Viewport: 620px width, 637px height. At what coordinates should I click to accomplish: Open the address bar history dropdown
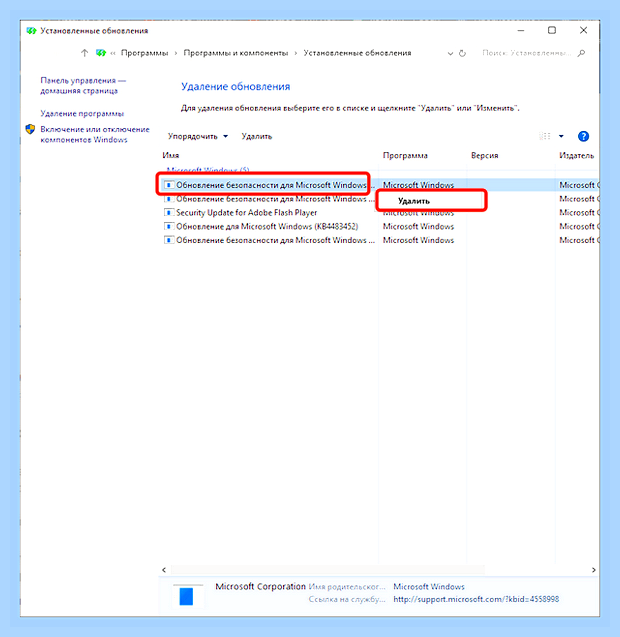coord(450,54)
